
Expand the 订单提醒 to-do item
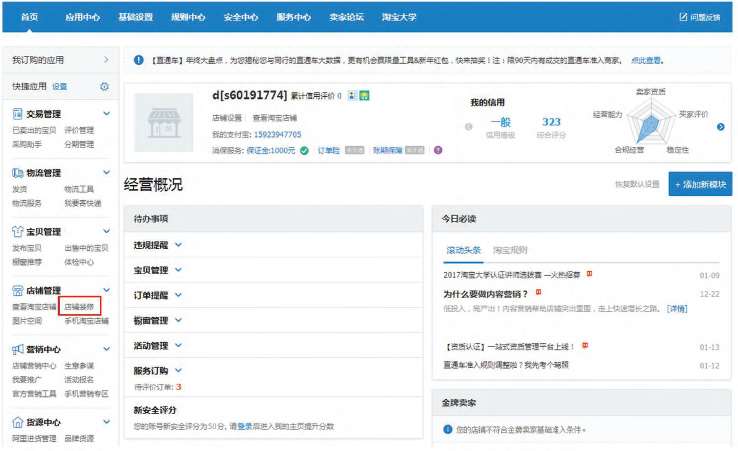point(177,295)
